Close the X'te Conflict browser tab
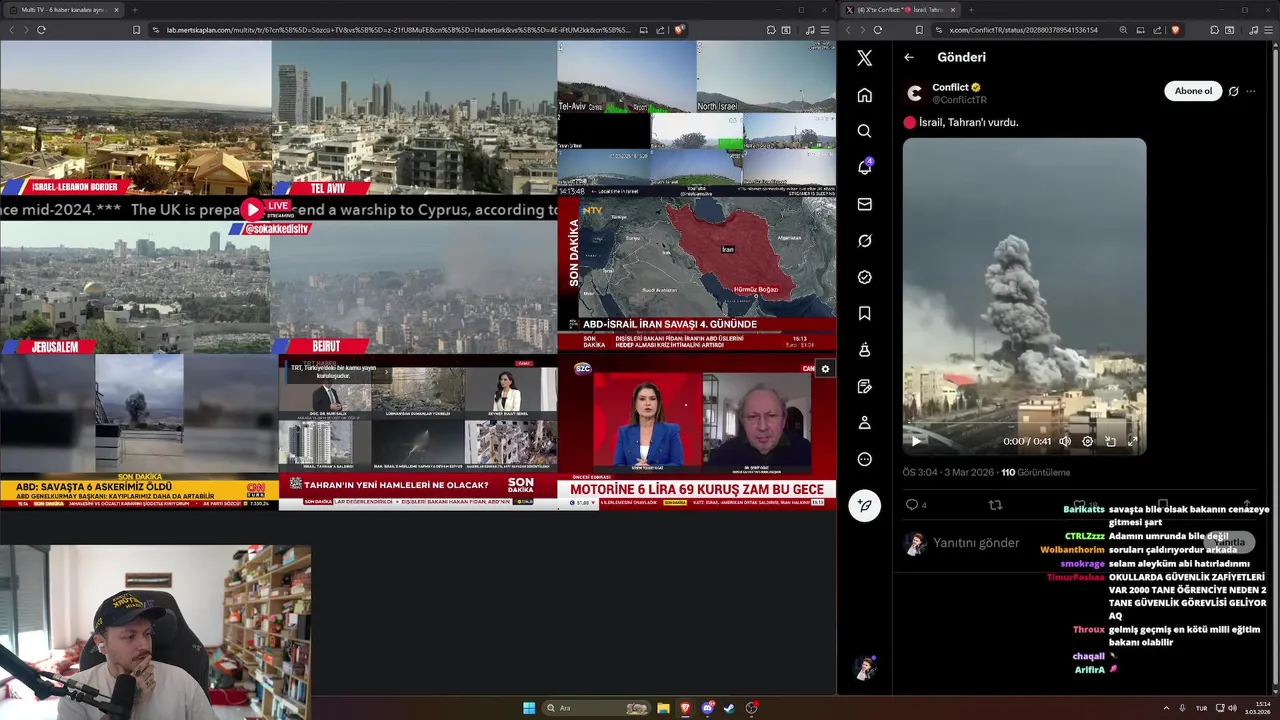The image size is (1280, 720). tap(953, 10)
